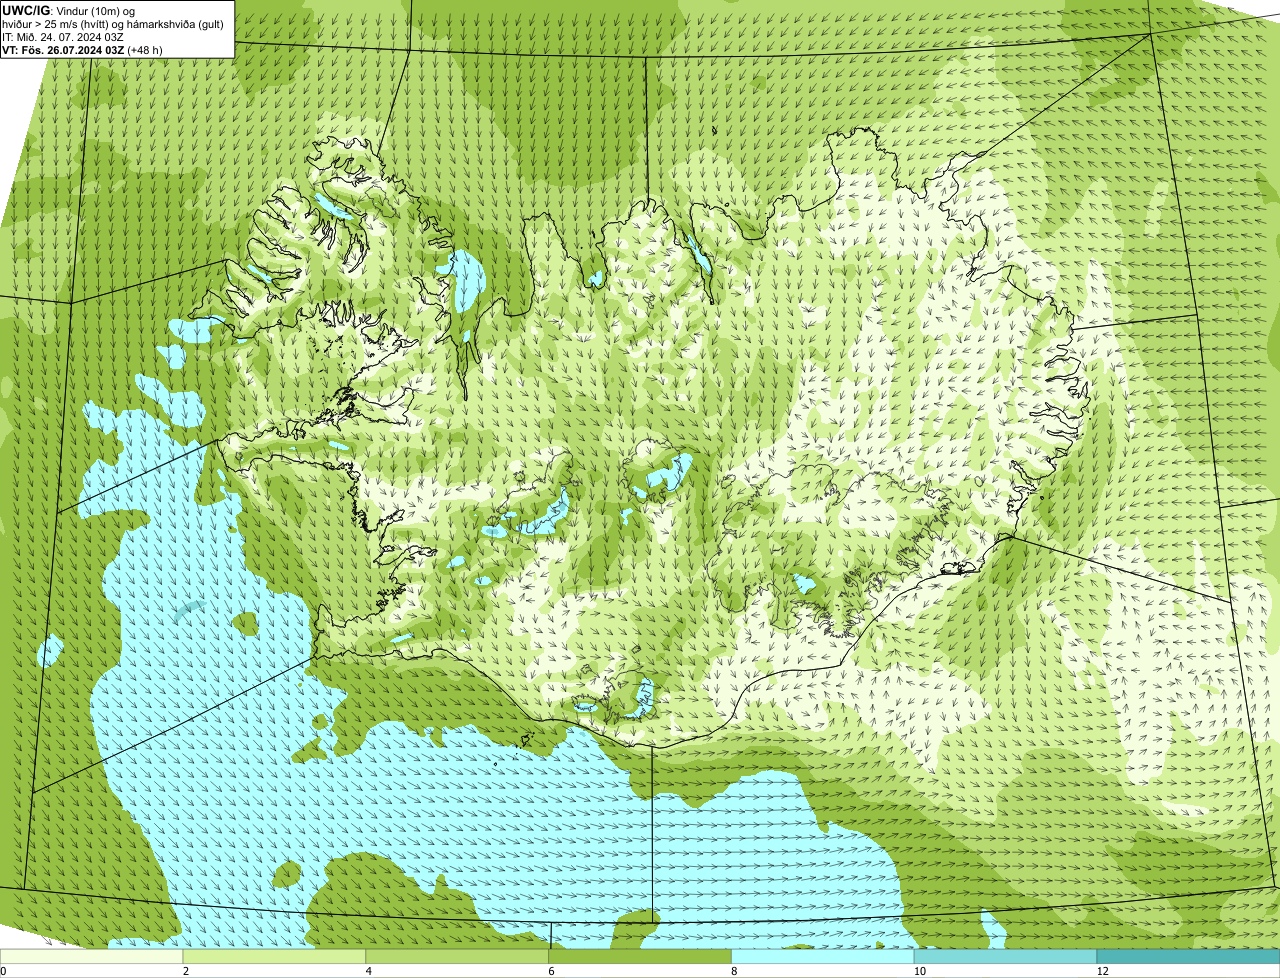Viewport: 1280px width, 978px height.
Task: Click the 'IT: Mið. 24. 07. 2024 03Z' line
Action: 63,37
